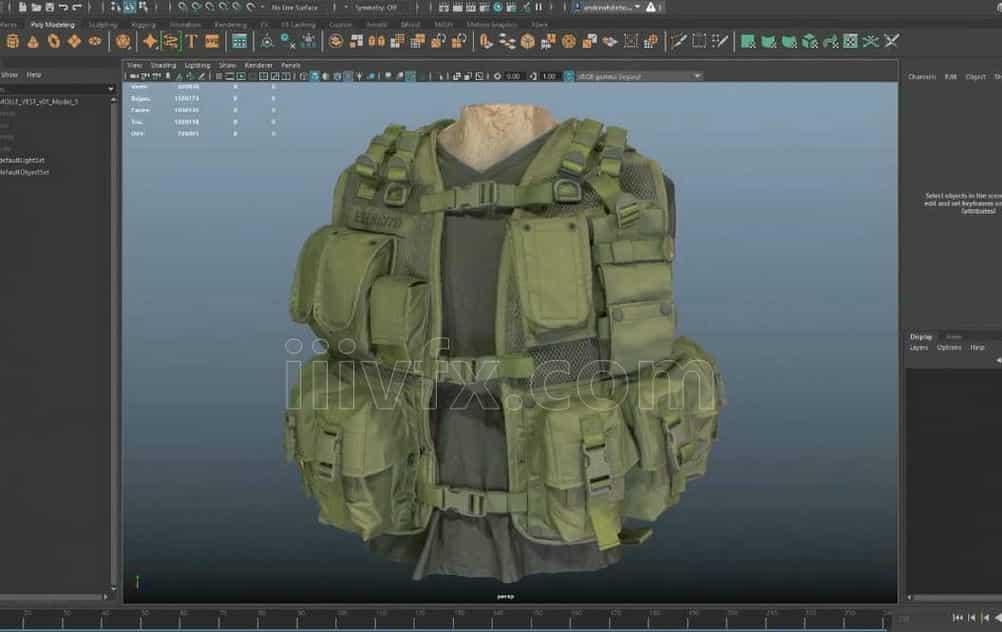Switch to the Rendering shelf tab

(x=231, y=24)
